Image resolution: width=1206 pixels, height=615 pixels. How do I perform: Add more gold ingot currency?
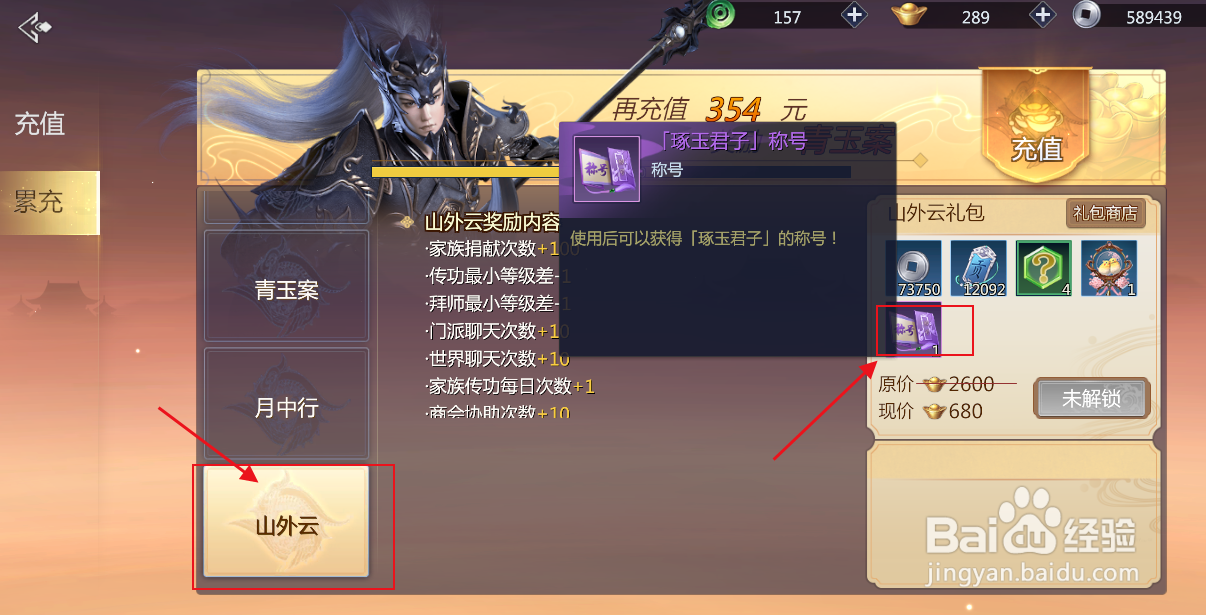(1042, 15)
